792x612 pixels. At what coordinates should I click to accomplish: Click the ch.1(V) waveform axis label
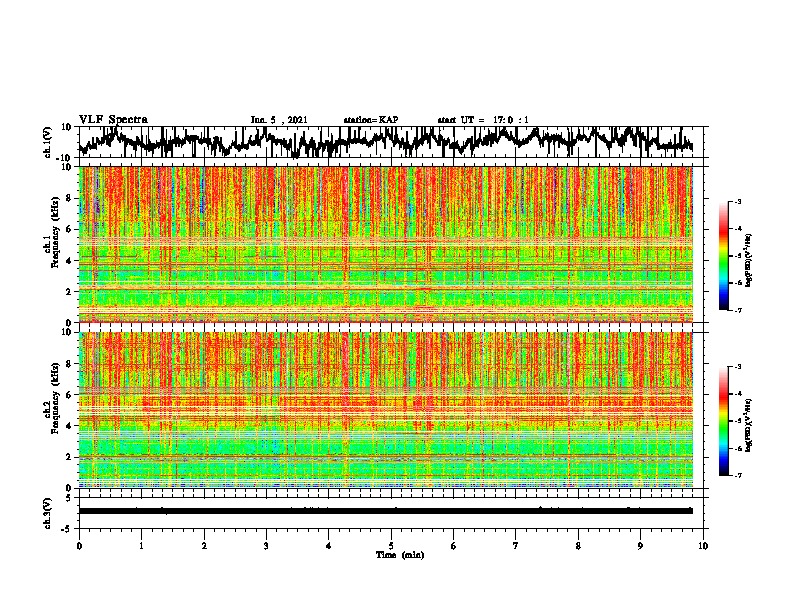coord(48,142)
